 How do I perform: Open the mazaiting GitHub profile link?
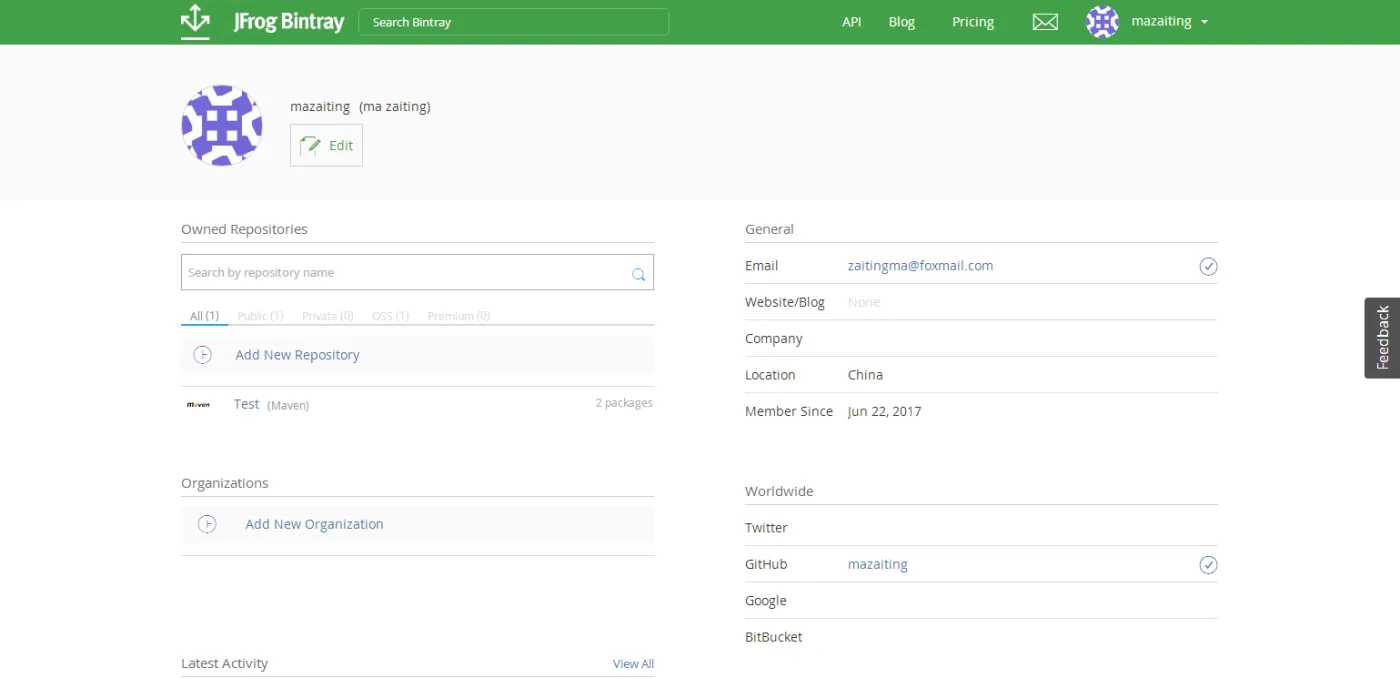pos(877,564)
